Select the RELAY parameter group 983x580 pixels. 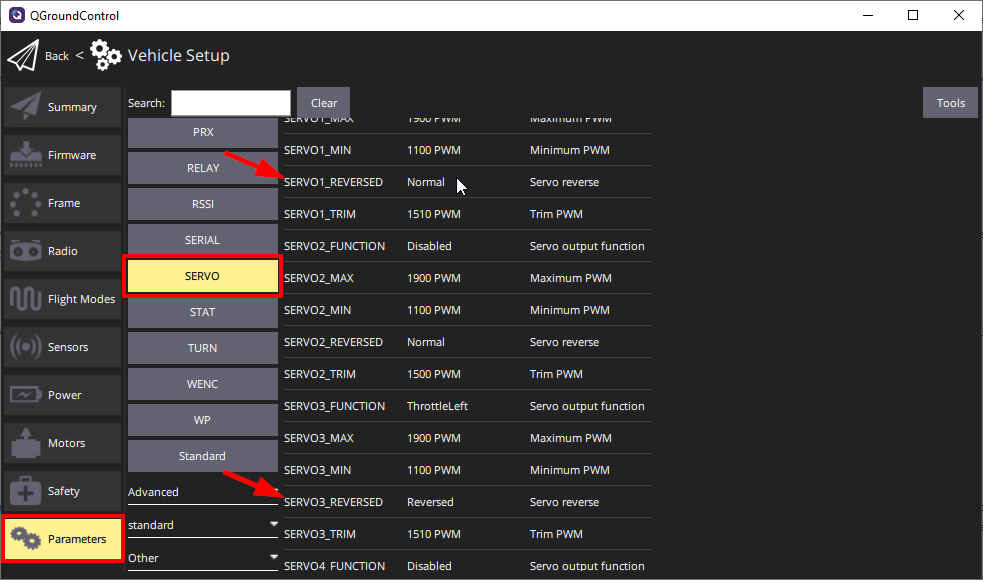pos(202,168)
